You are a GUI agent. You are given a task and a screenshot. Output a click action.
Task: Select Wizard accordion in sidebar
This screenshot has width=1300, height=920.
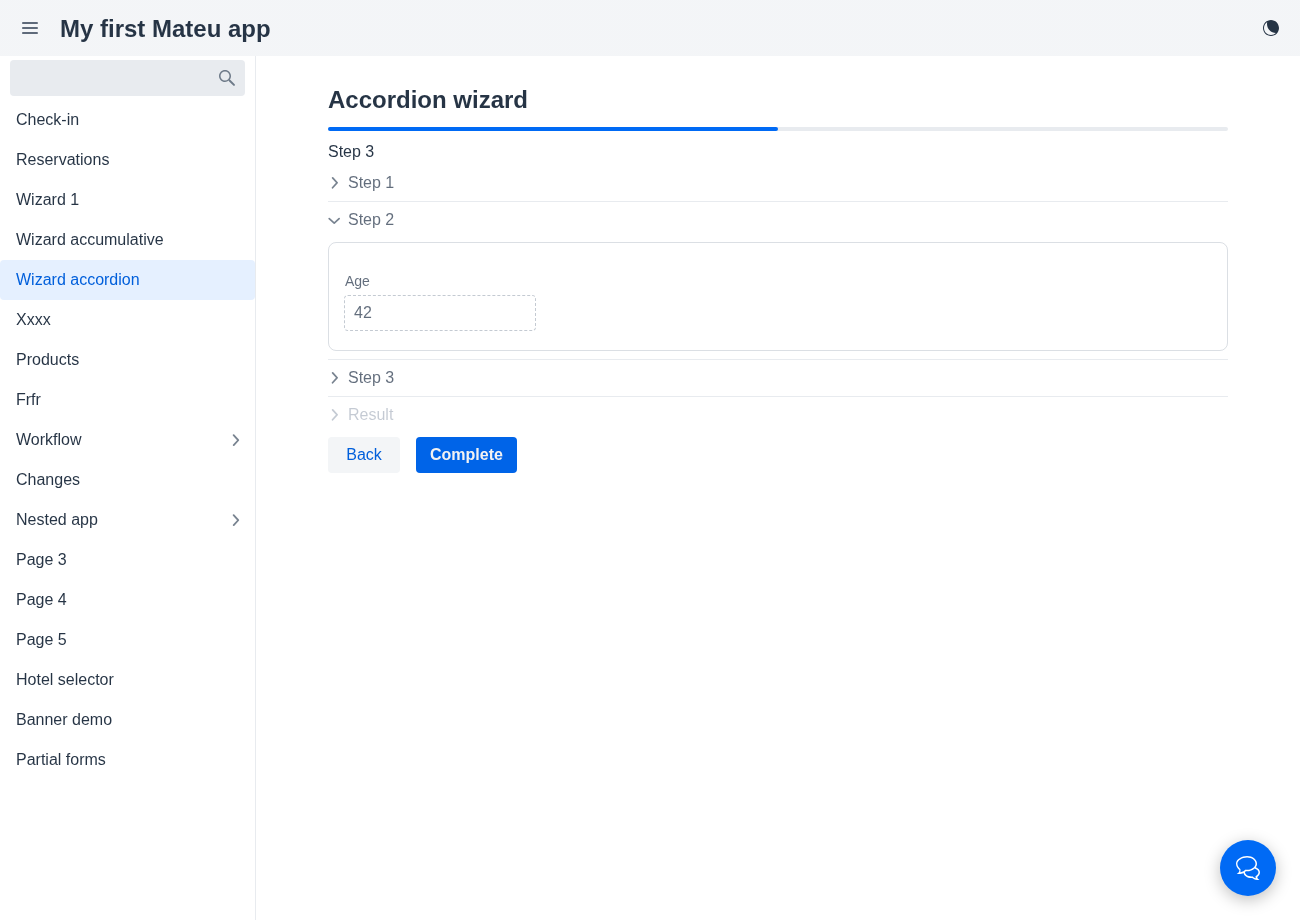pyautogui.click(x=127, y=280)
